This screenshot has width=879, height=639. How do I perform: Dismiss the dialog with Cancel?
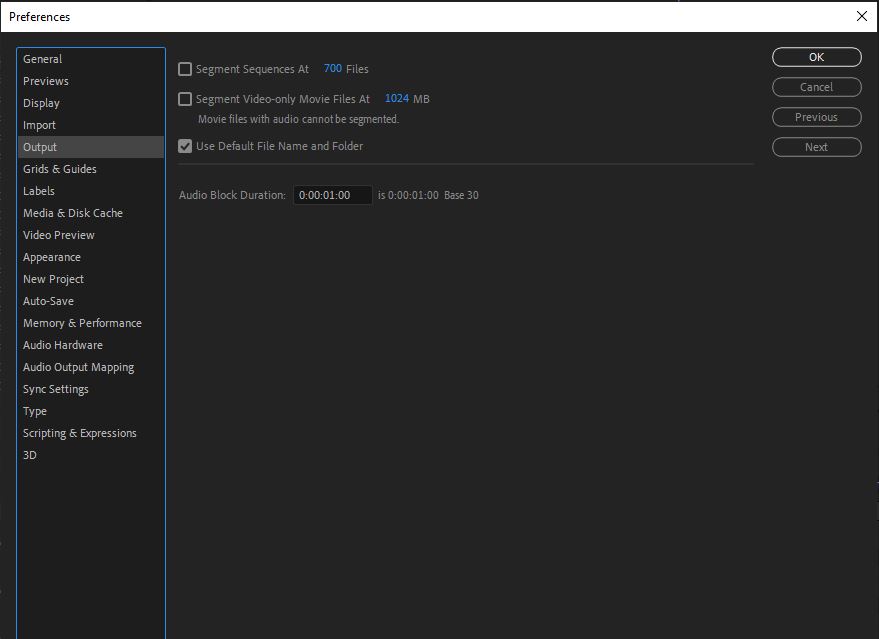click(815, 87)
